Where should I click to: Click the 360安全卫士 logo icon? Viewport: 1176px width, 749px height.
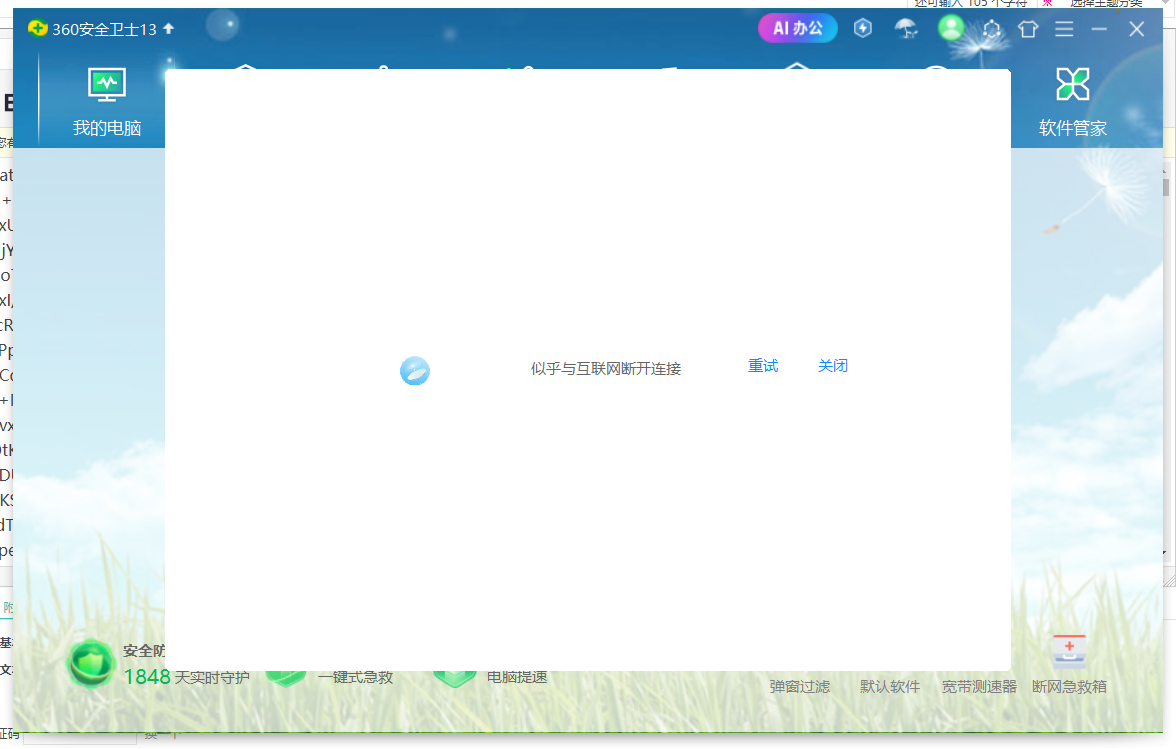click(x=37, y=28)
